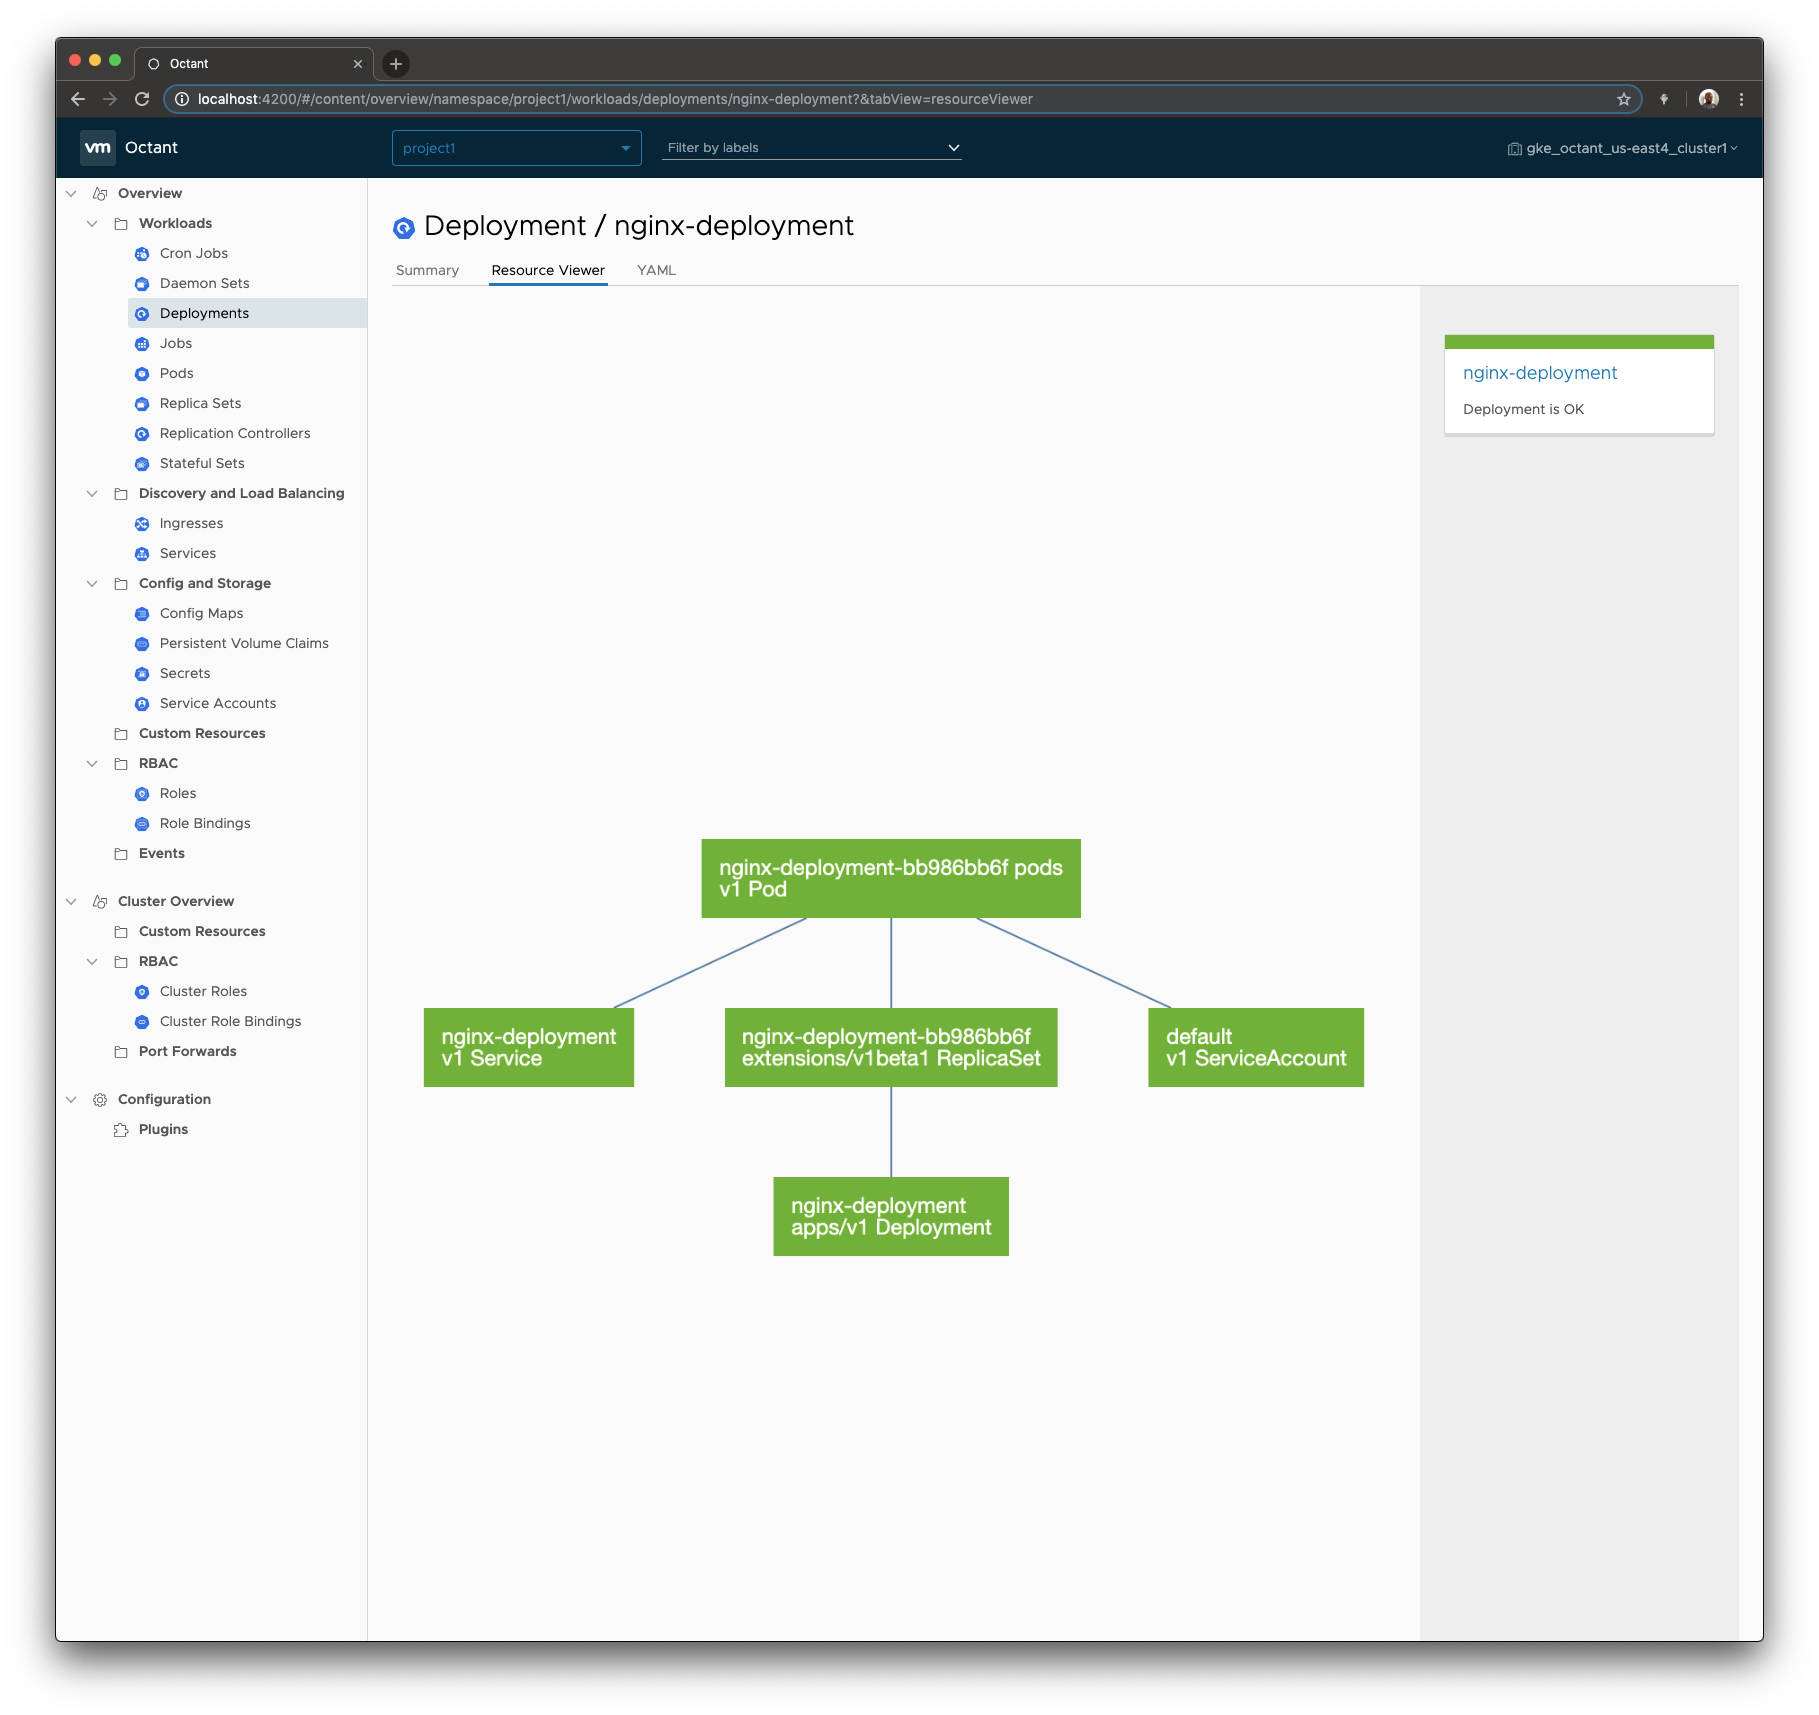This screenshot has height=1715, width=1819.
Task: Open the Chrome profile avatar
Action: point(1709,99)
